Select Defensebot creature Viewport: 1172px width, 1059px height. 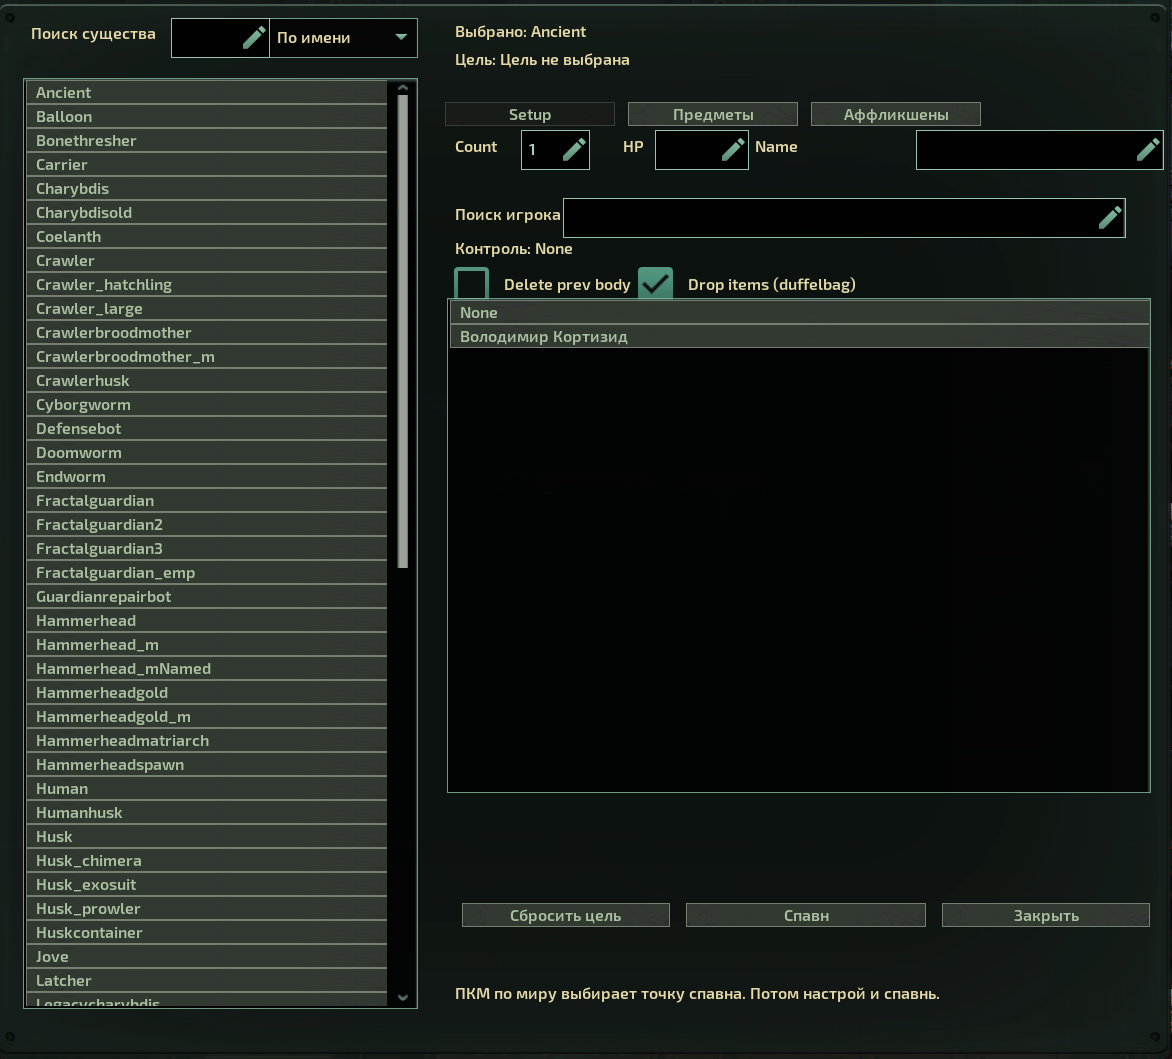pos(207,428)
